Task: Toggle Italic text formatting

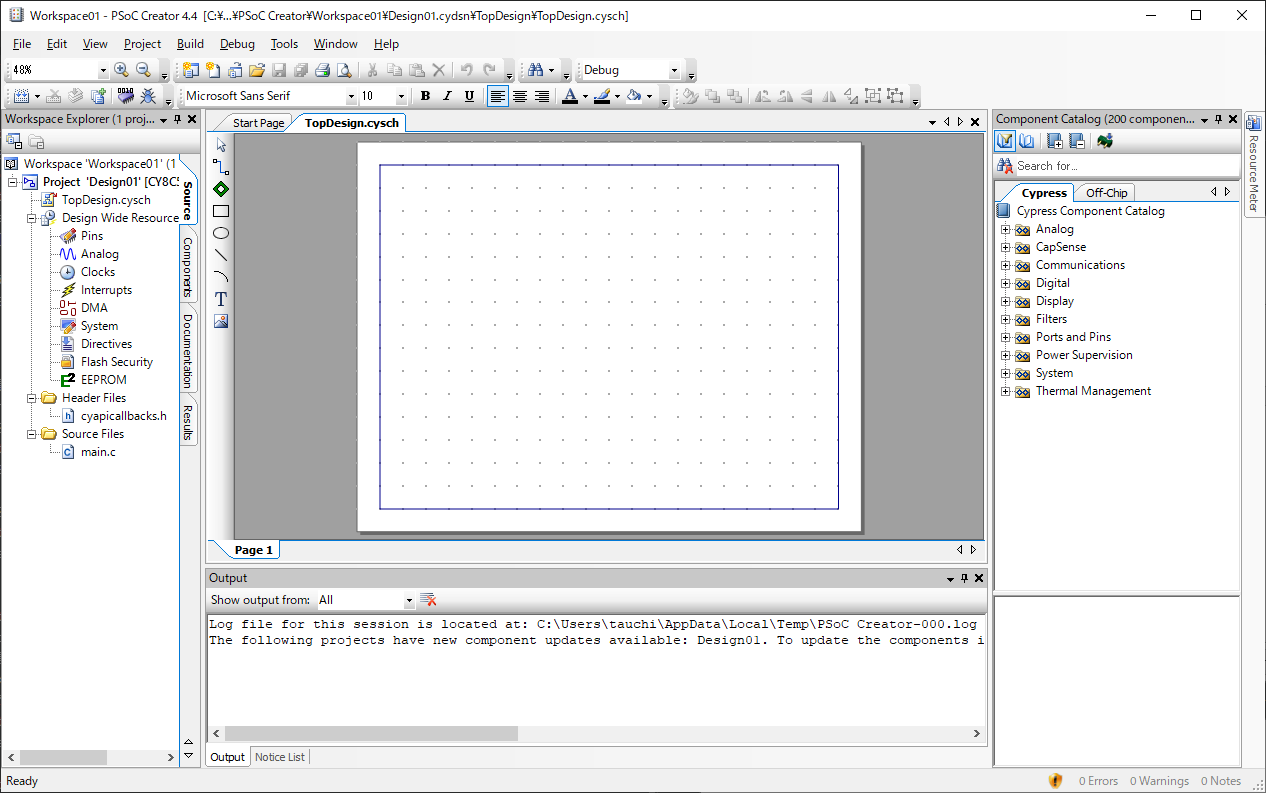Action: tap(447, 96)
